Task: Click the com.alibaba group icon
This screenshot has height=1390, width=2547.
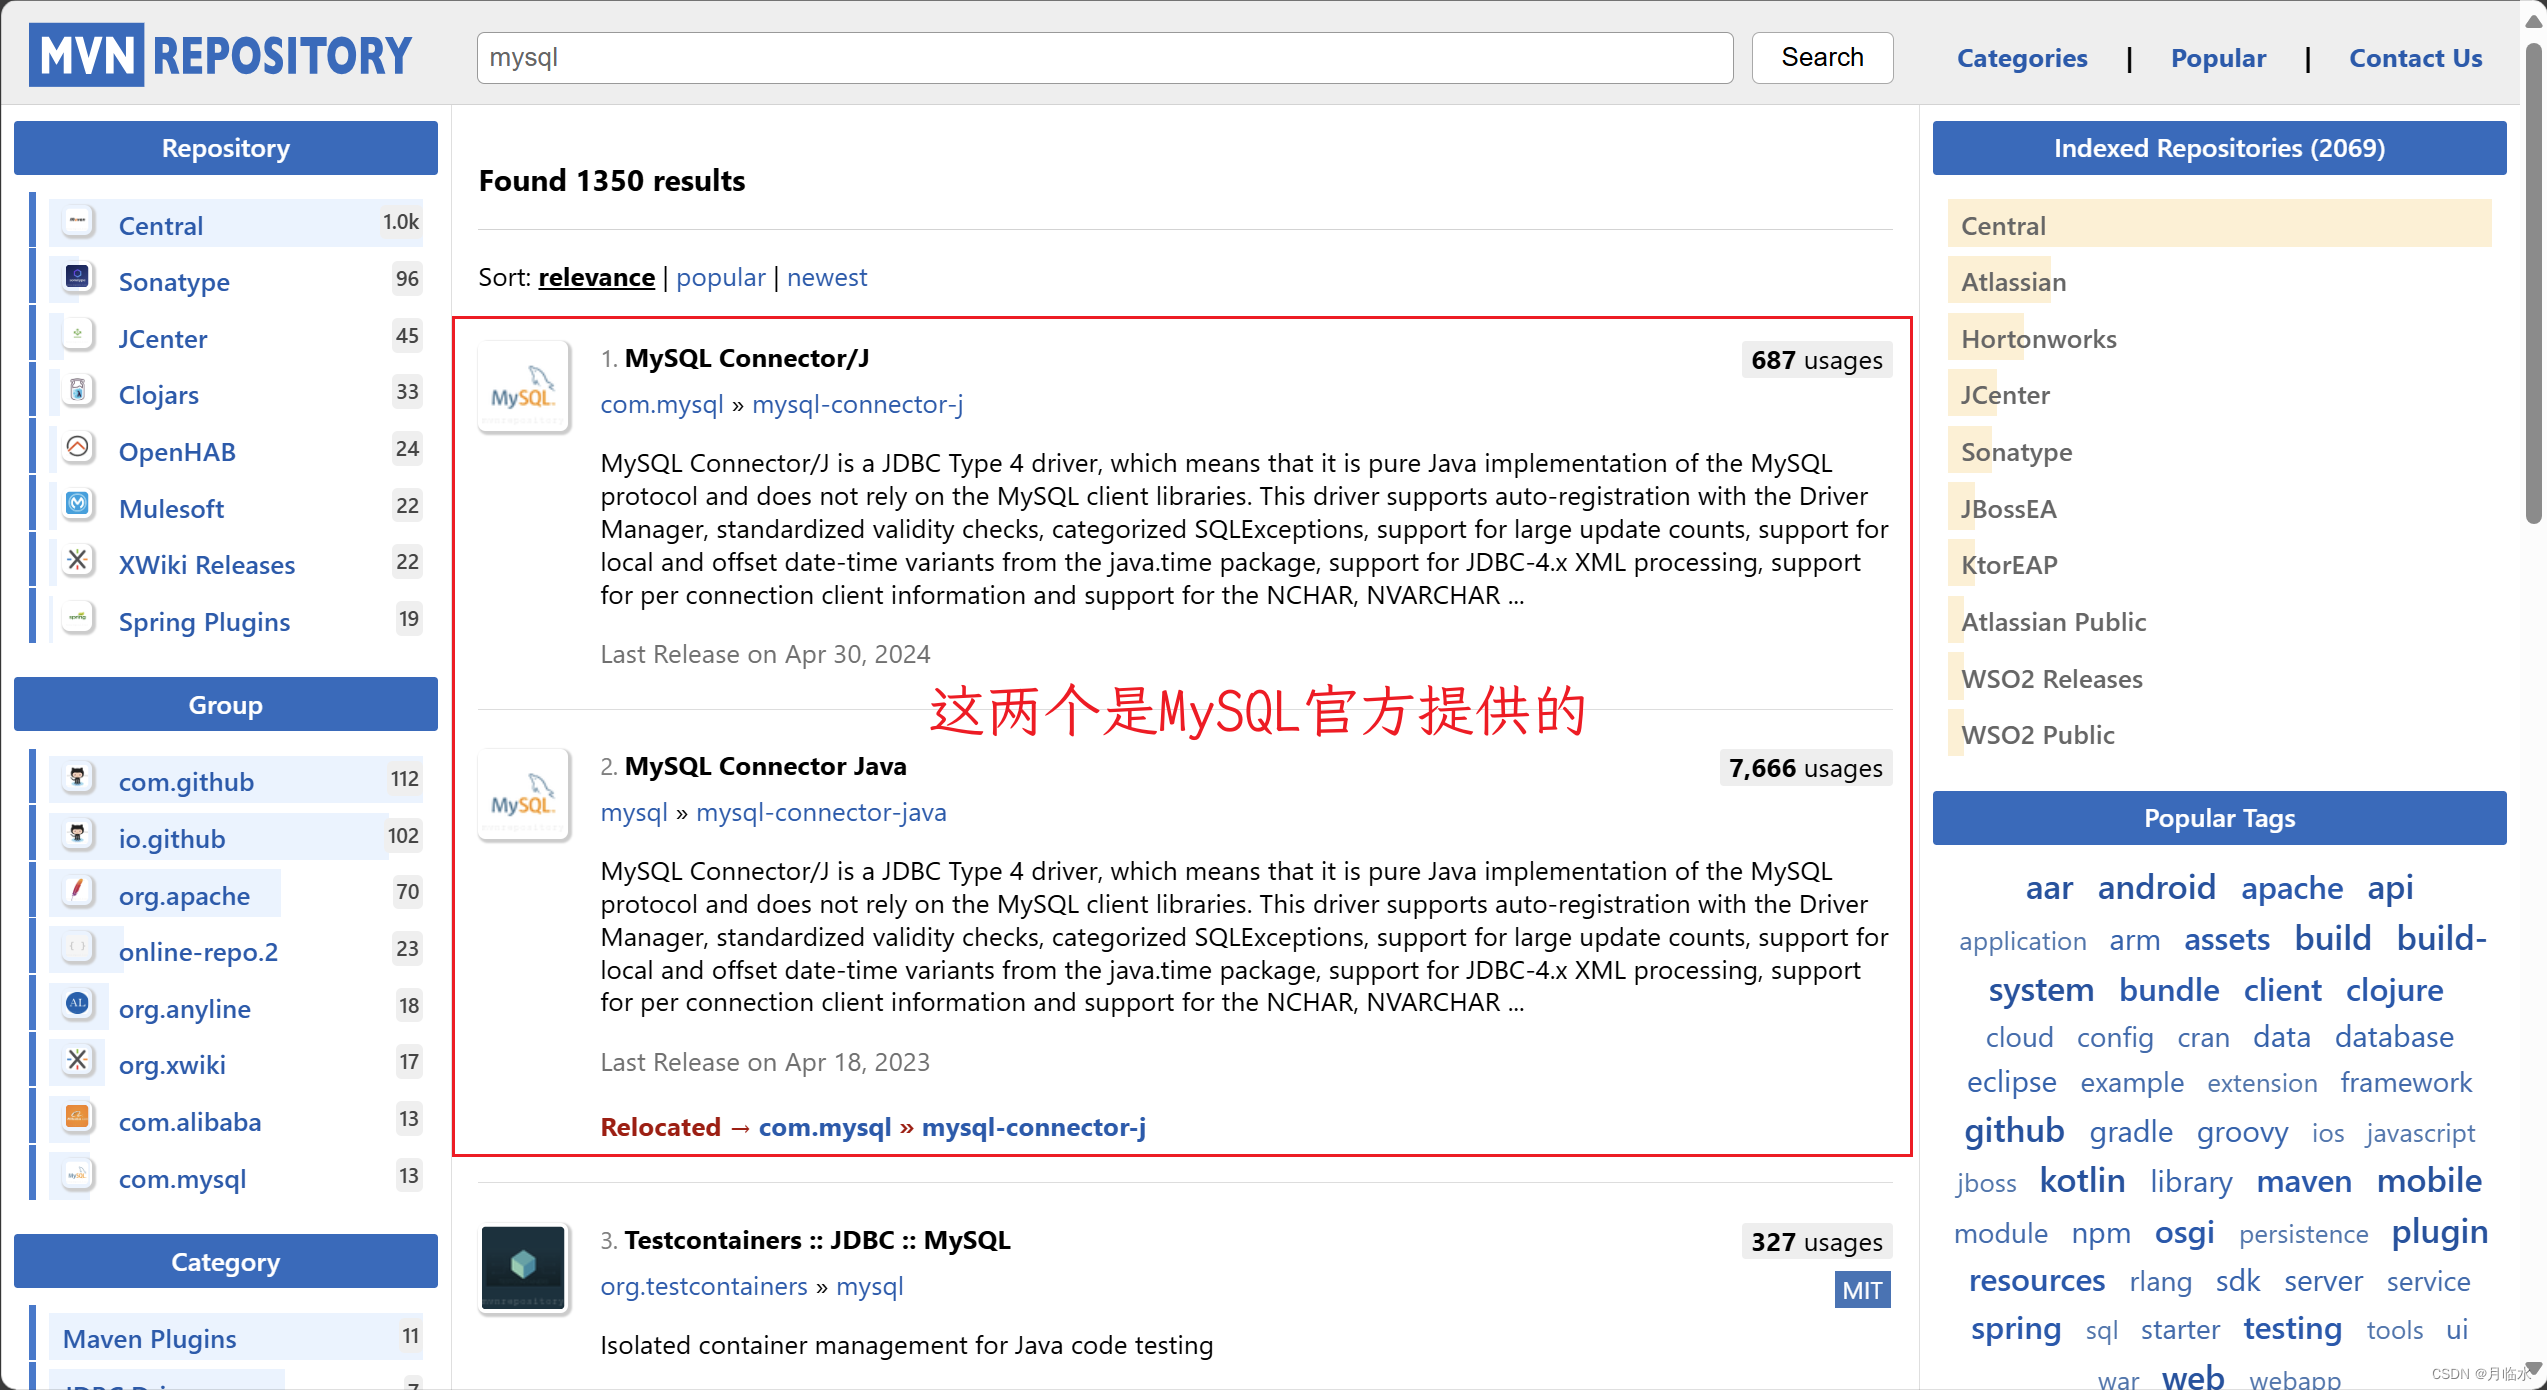Action: [x=77, y=1117]
